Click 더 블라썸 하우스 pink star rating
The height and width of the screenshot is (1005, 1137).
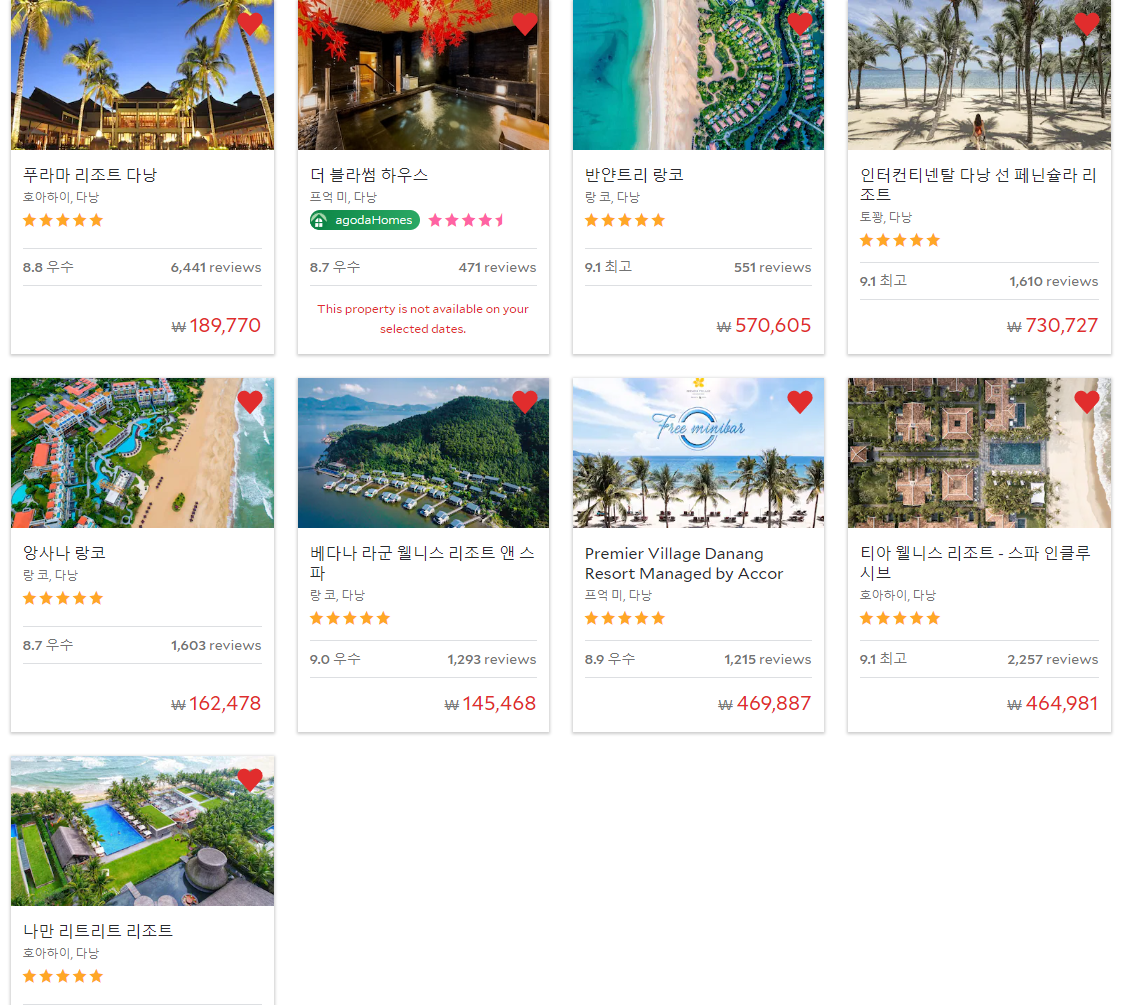[x=466, y=220]
